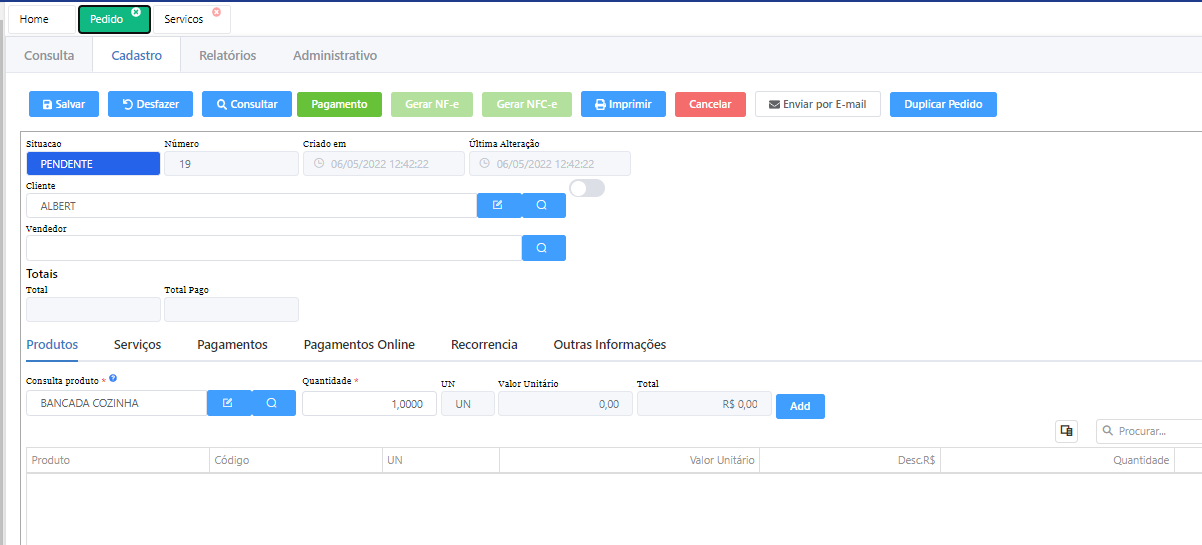Viewport: 1202px width, 545px height.
Task: Close the Servicos tab using its x icon
Action: point(216,12)
